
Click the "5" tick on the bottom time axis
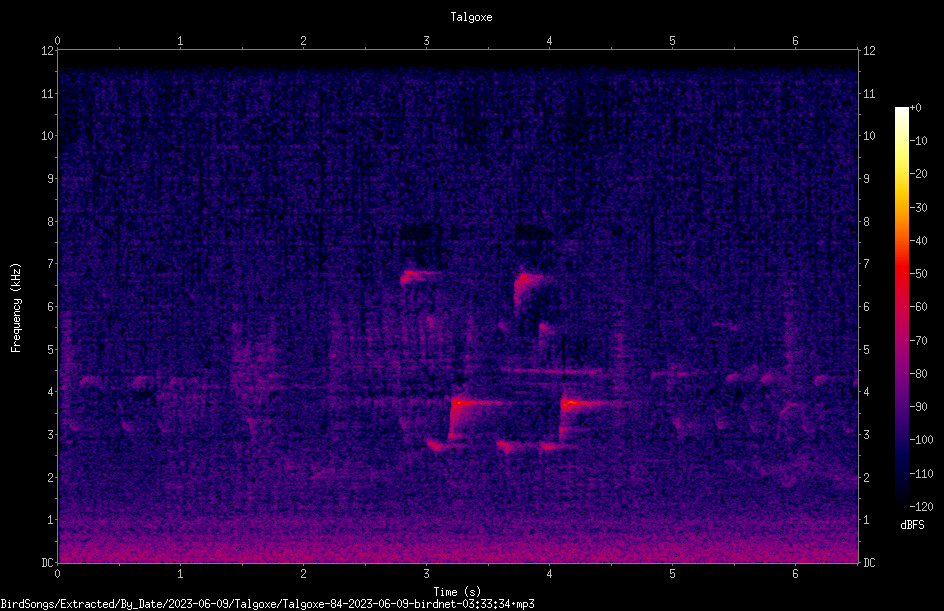coord(672,574)
